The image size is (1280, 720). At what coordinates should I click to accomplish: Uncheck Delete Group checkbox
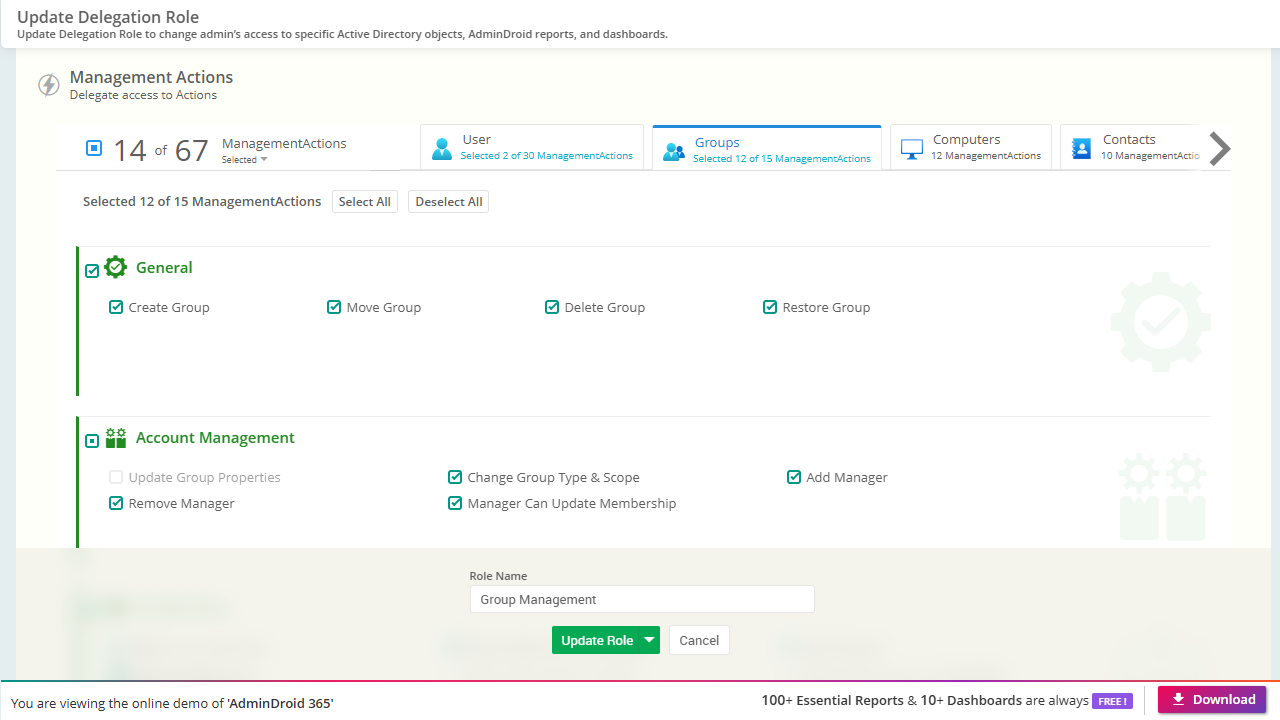tap(552, 307)
